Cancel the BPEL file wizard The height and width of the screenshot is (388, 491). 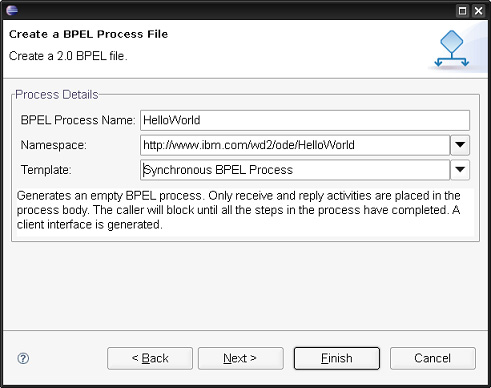tap(433, 358)
